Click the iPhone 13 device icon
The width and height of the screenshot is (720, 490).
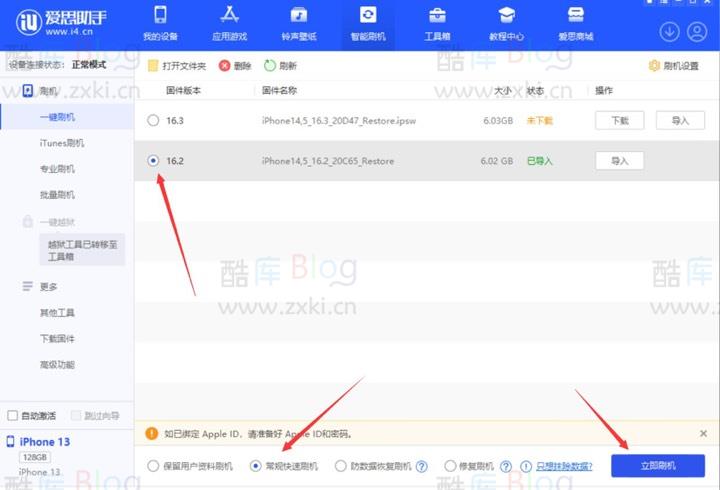[x=10, y=441]
